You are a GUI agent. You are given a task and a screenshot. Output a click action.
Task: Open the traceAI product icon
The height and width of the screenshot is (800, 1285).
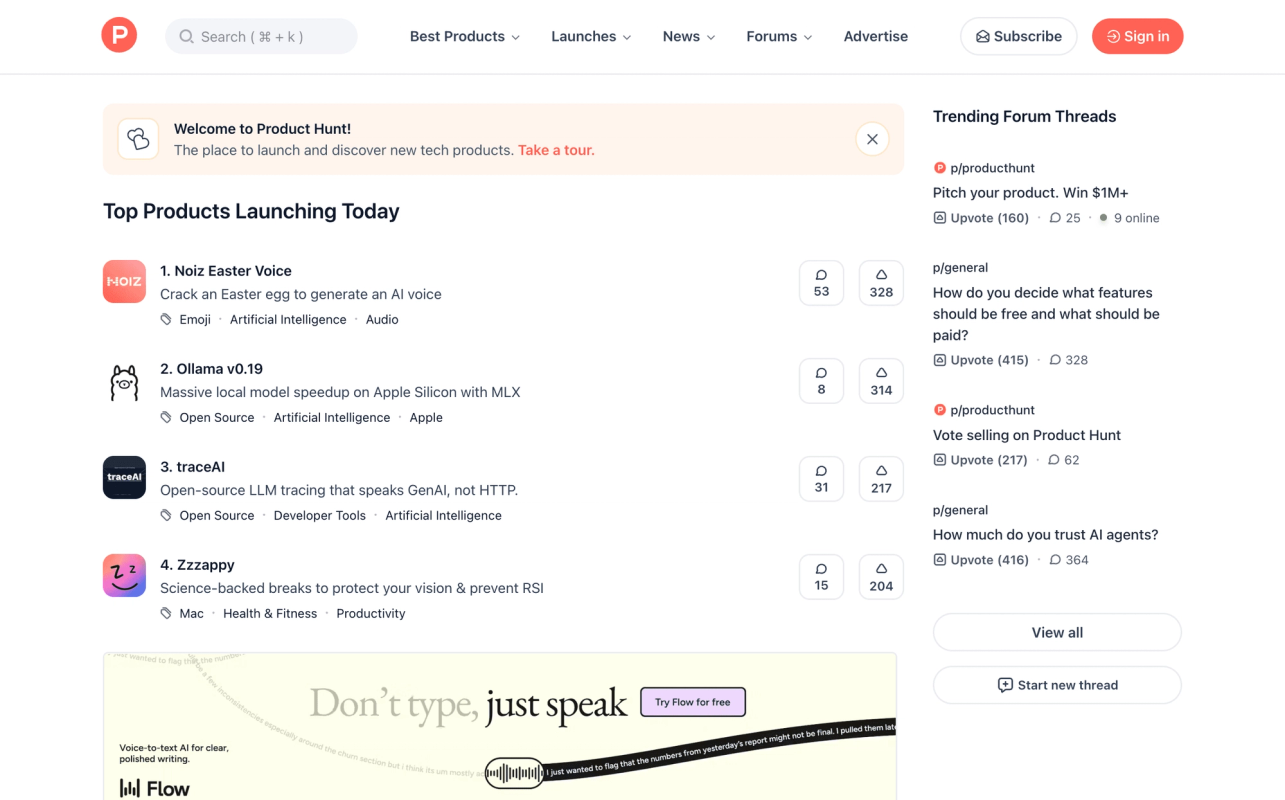[x=124, y=478]
